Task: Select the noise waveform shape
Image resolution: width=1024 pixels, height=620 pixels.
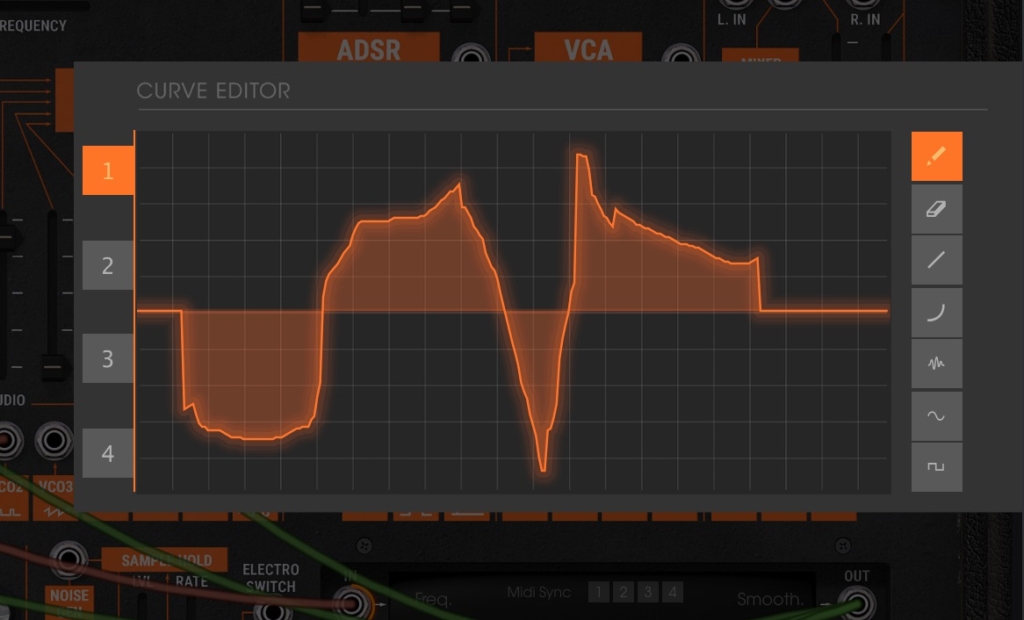Action: click(936, 363)
